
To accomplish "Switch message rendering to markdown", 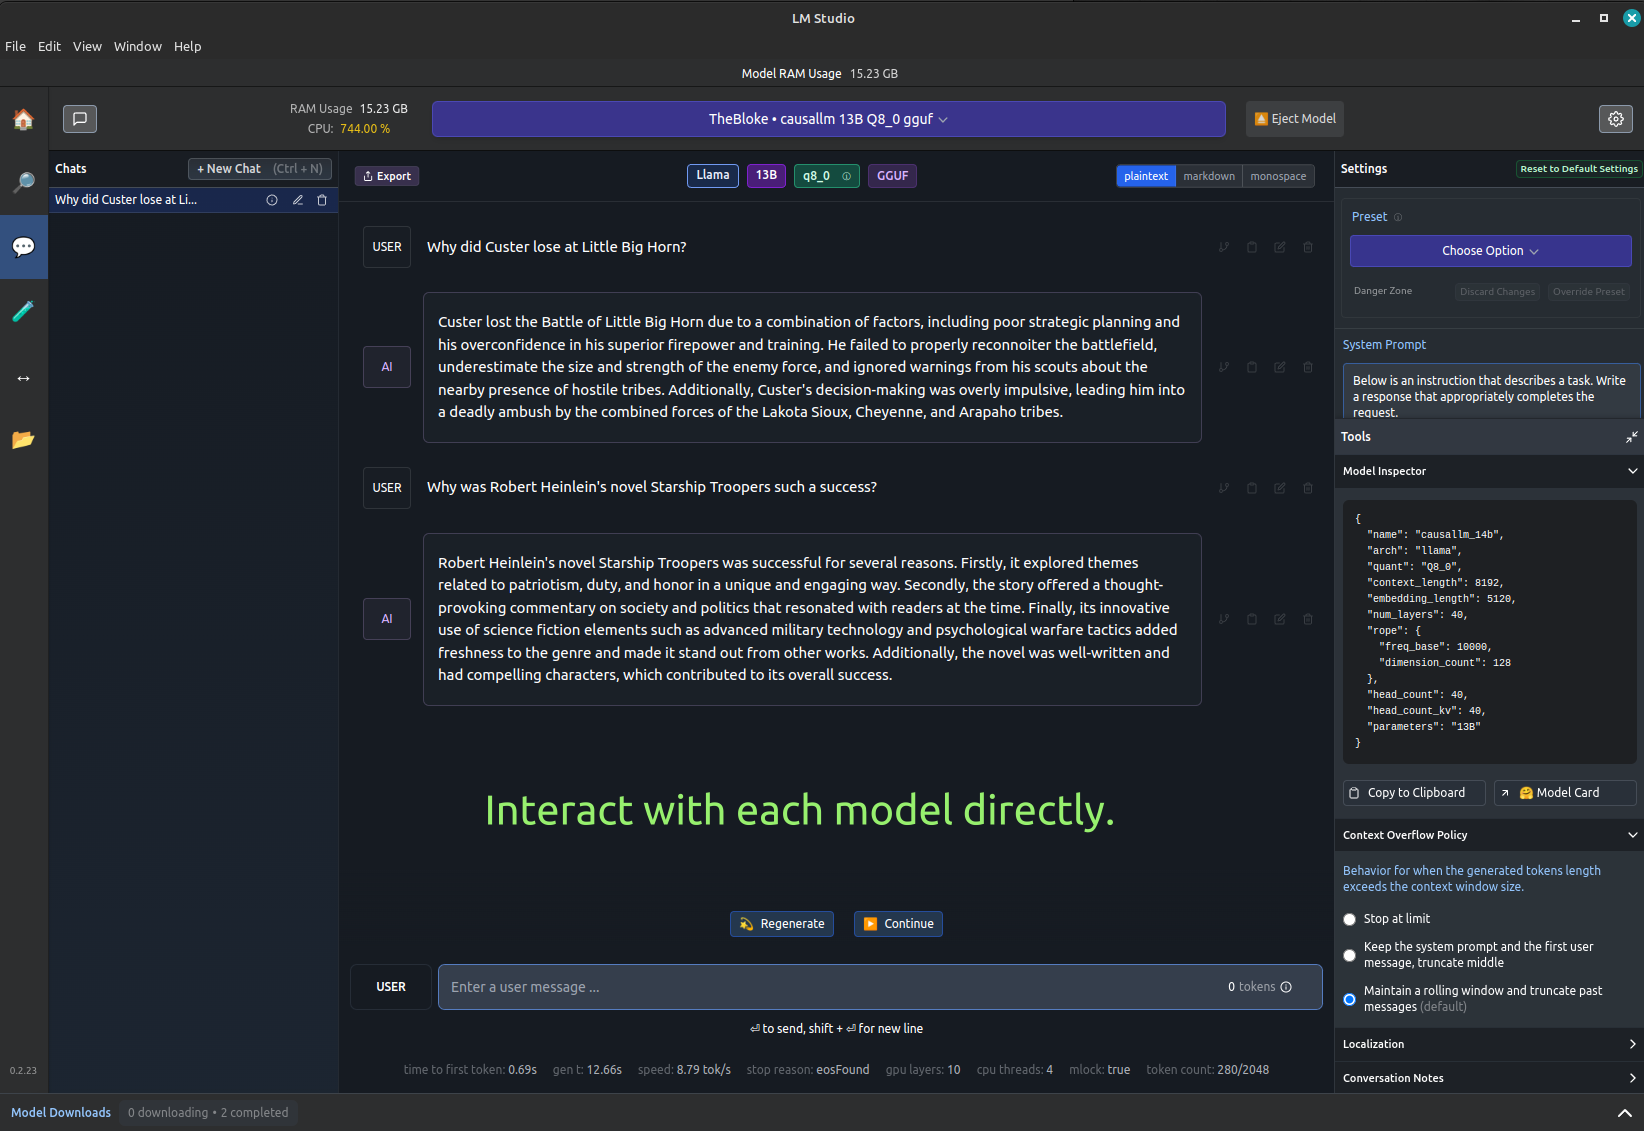I will 1208,176.
